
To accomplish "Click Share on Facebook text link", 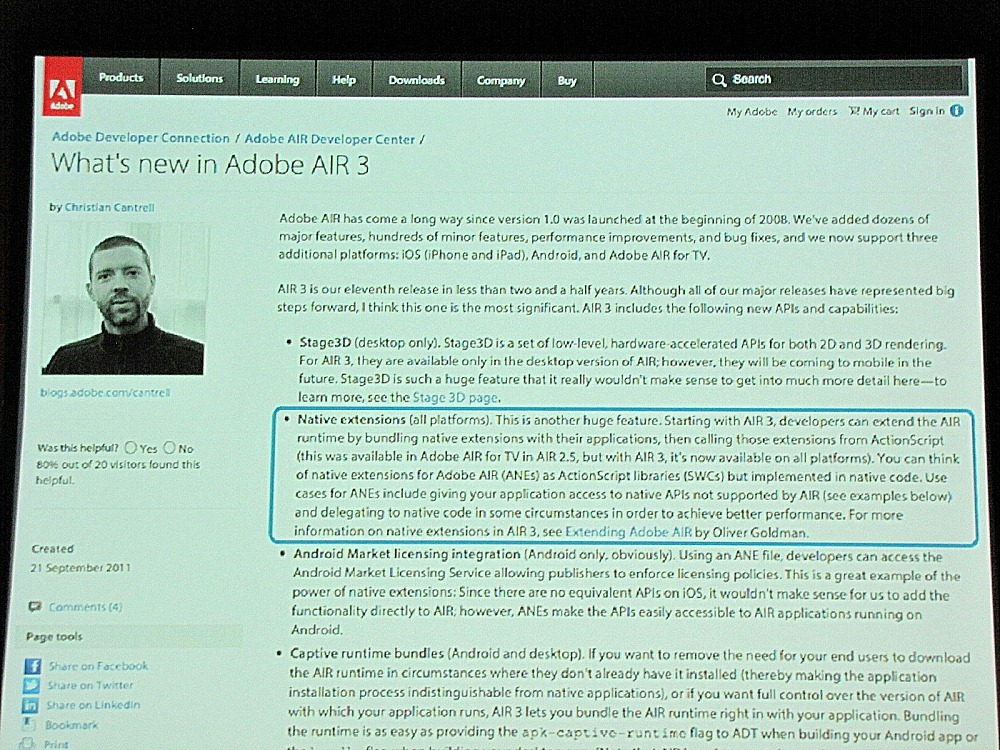I will [x=98, y=666].
